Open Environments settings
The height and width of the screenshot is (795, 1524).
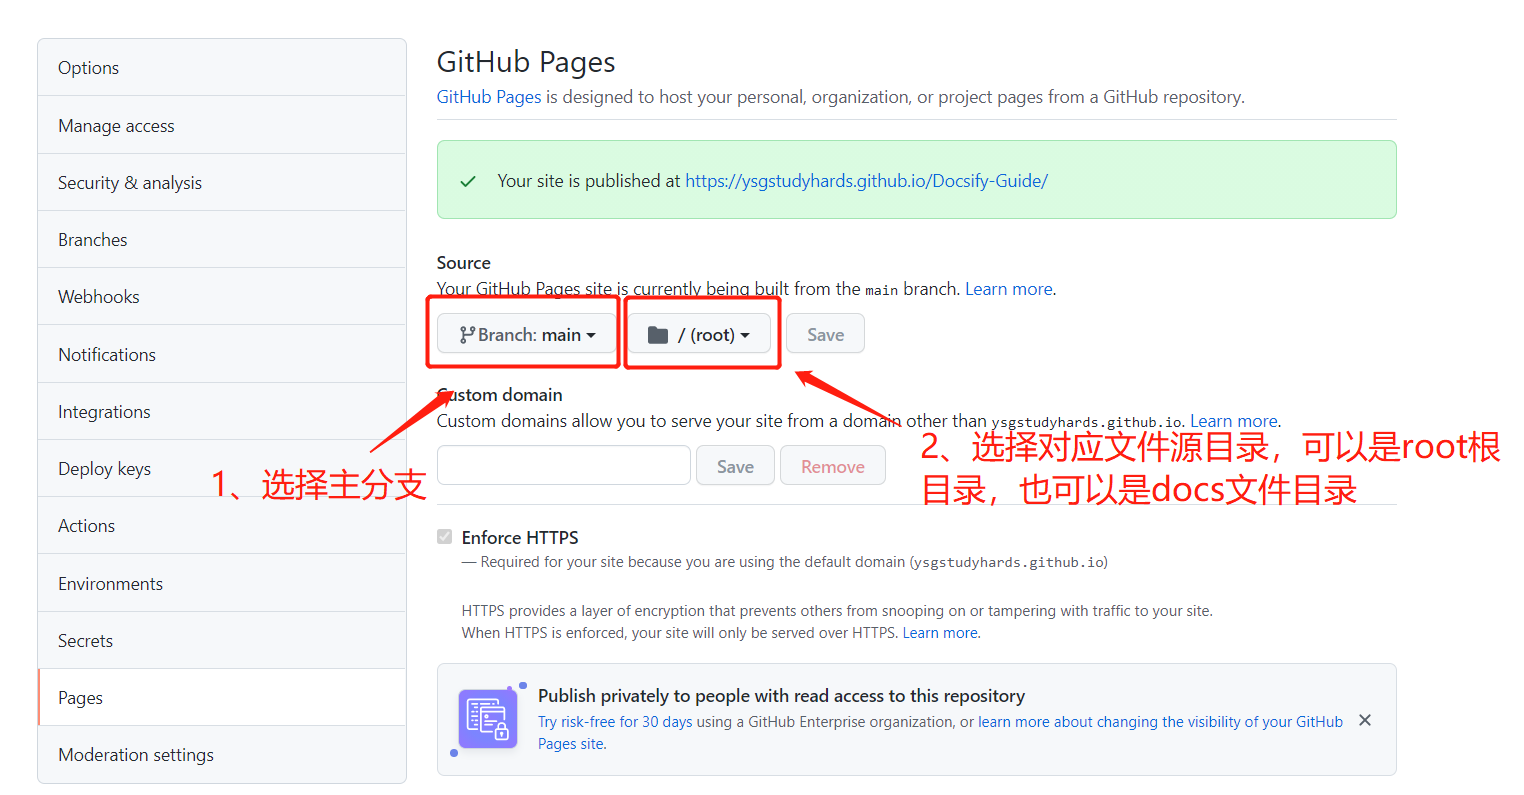point(222,583)
